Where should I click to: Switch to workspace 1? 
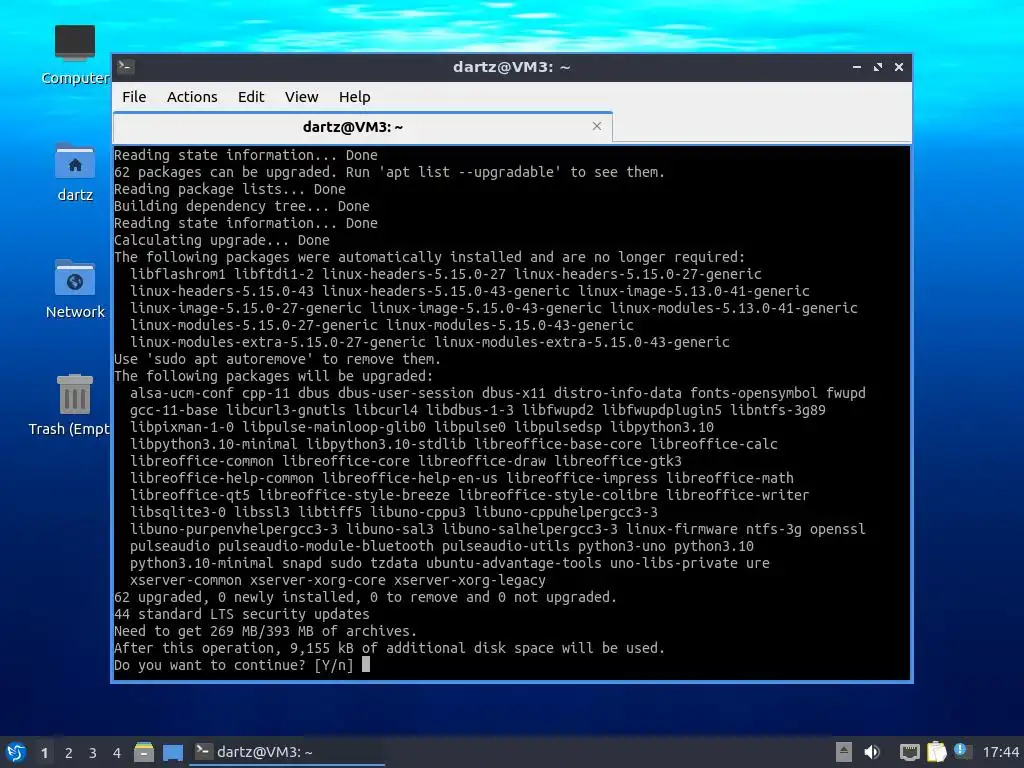tap(44, 753)
